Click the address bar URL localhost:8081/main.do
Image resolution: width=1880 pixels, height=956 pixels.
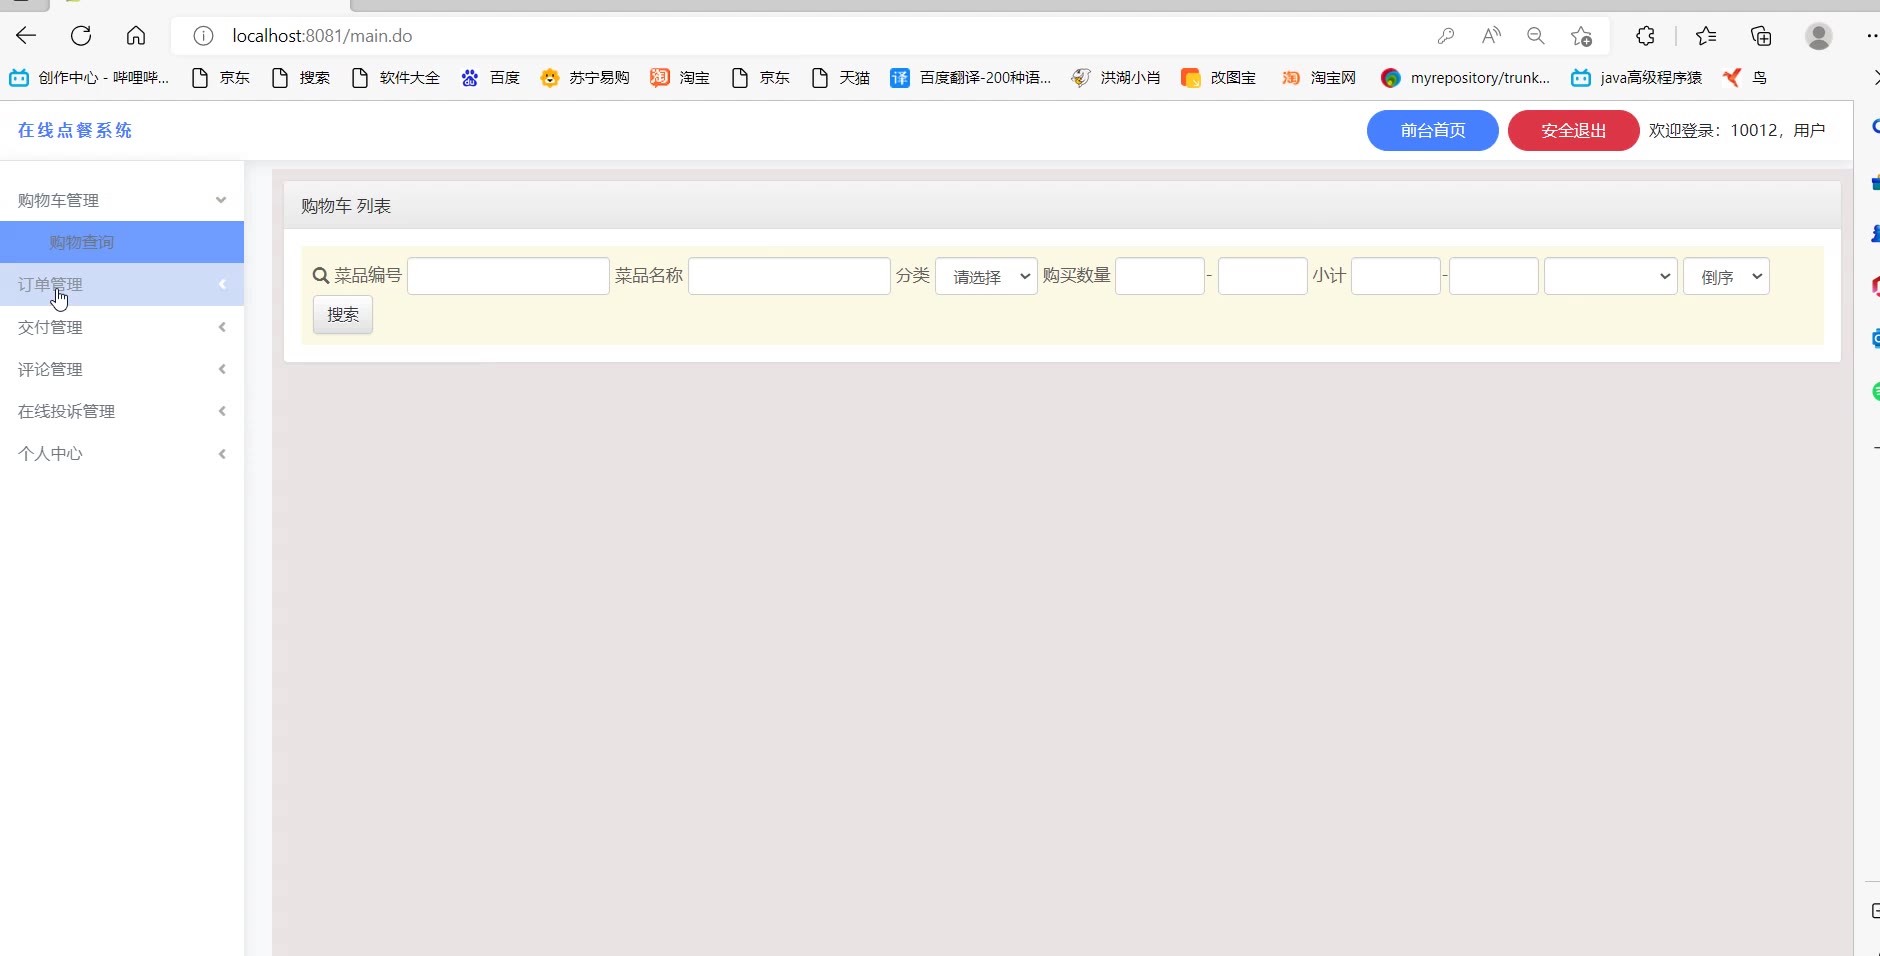pyautogui.click(x=322, y=36)
